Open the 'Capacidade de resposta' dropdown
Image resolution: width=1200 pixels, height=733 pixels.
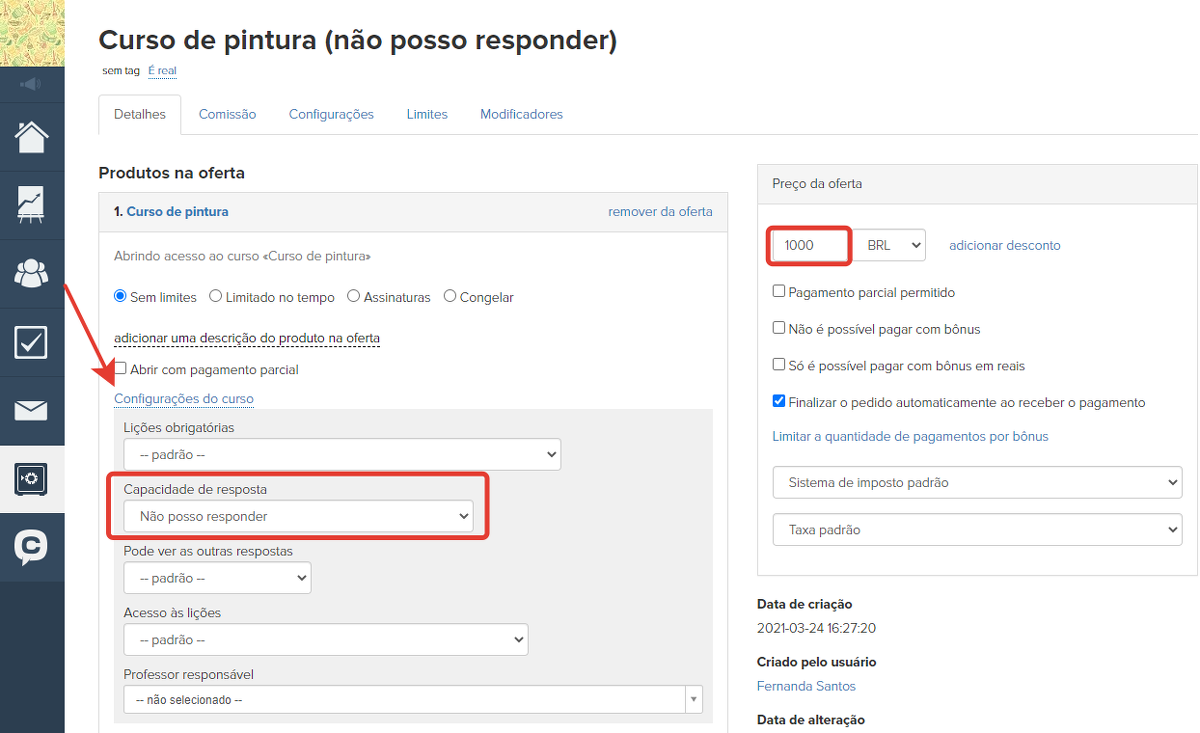point(298,516)
